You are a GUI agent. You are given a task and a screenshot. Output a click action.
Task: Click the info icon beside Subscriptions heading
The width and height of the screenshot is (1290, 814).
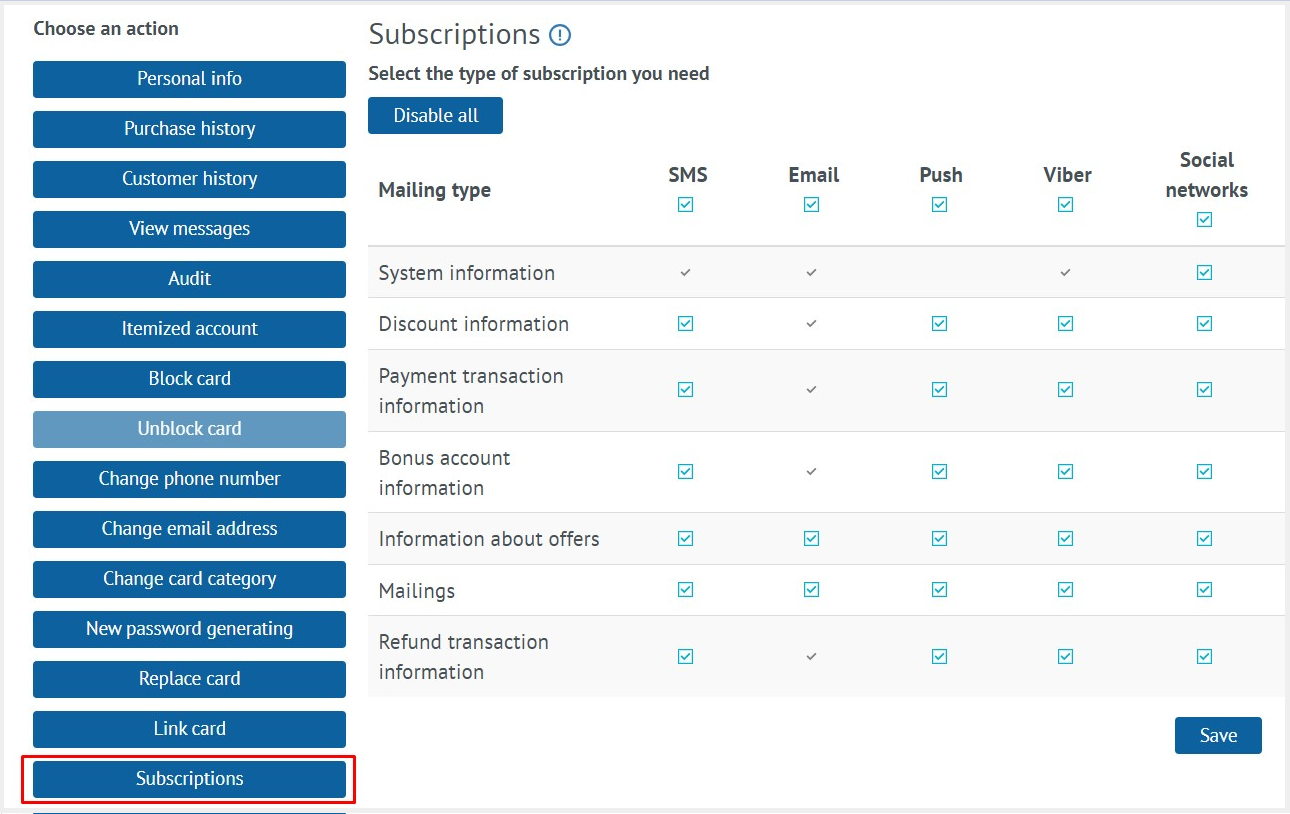click(x=560, y=35)
